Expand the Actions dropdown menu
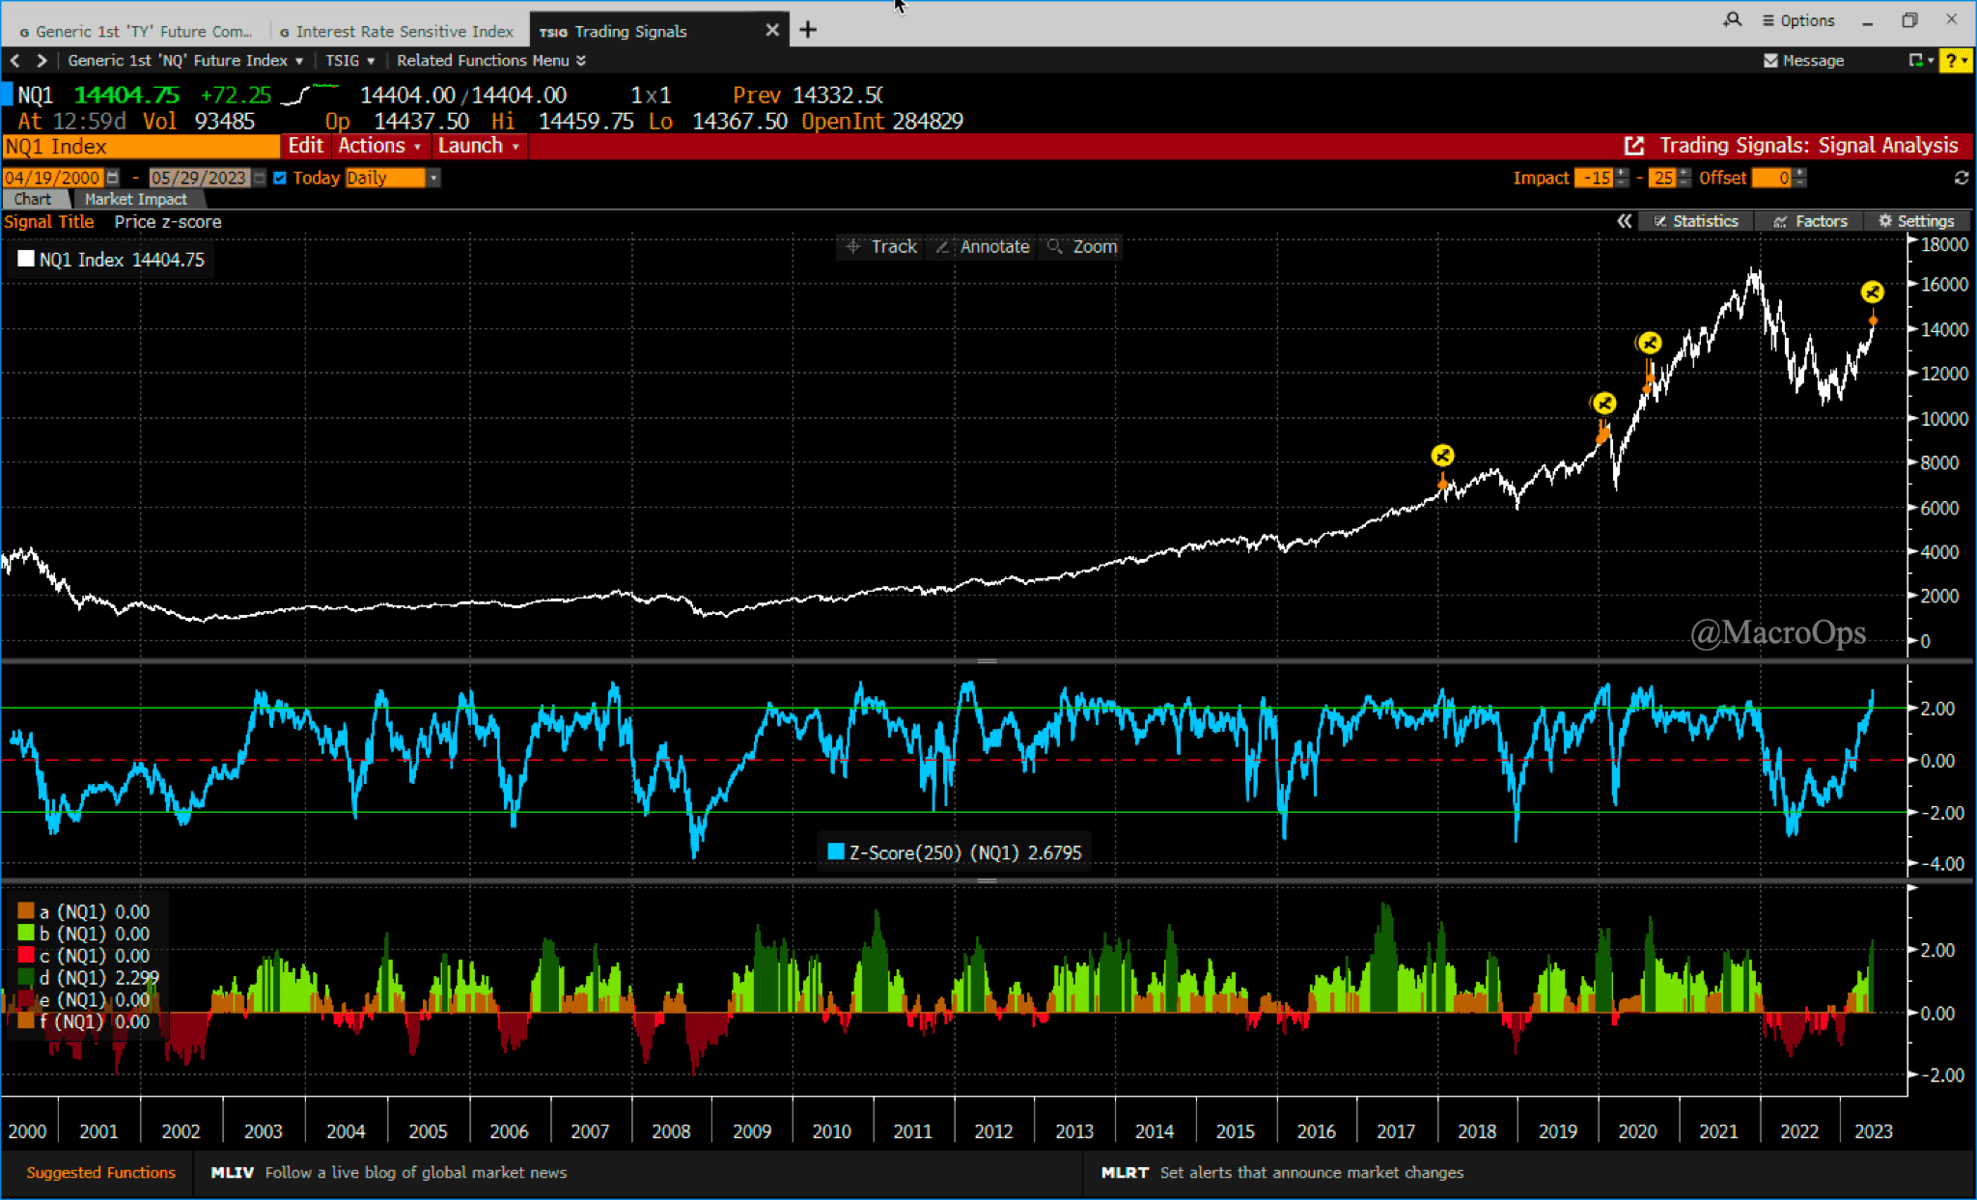This screenshot has height=1200, width=1977. click(x=379, y=146)
